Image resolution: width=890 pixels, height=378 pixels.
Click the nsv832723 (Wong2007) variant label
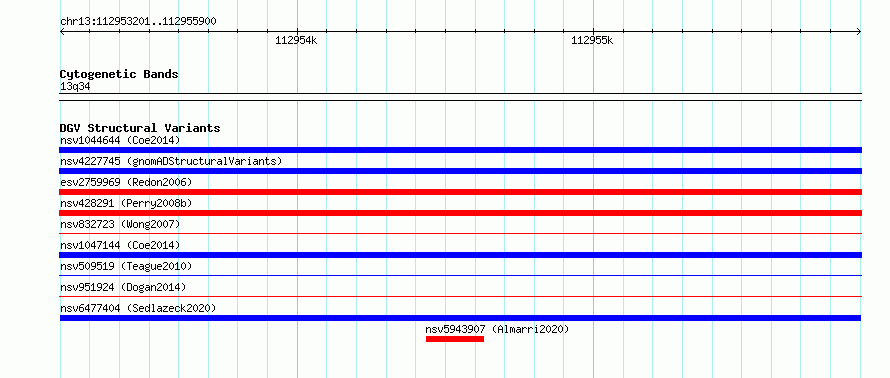(x=120, y=224)
